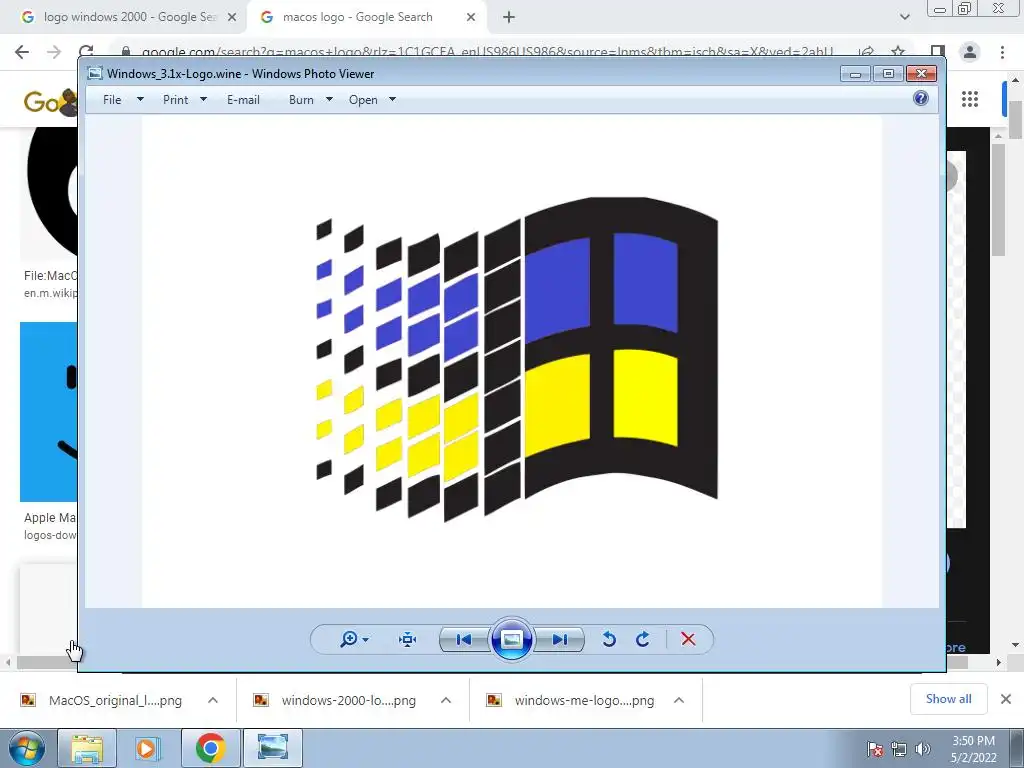Open Windows Media Player from taskbar
The image size is (1024, 768).
pyautogui.click(x=147, y=748)
